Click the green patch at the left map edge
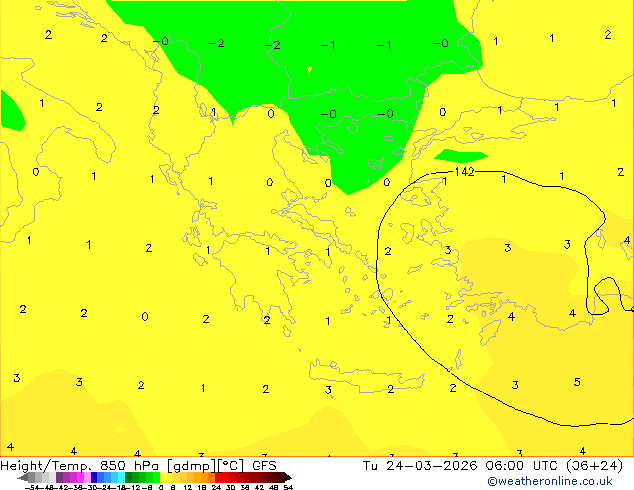Viewport: 634px width, 490px height. point(11,111)
